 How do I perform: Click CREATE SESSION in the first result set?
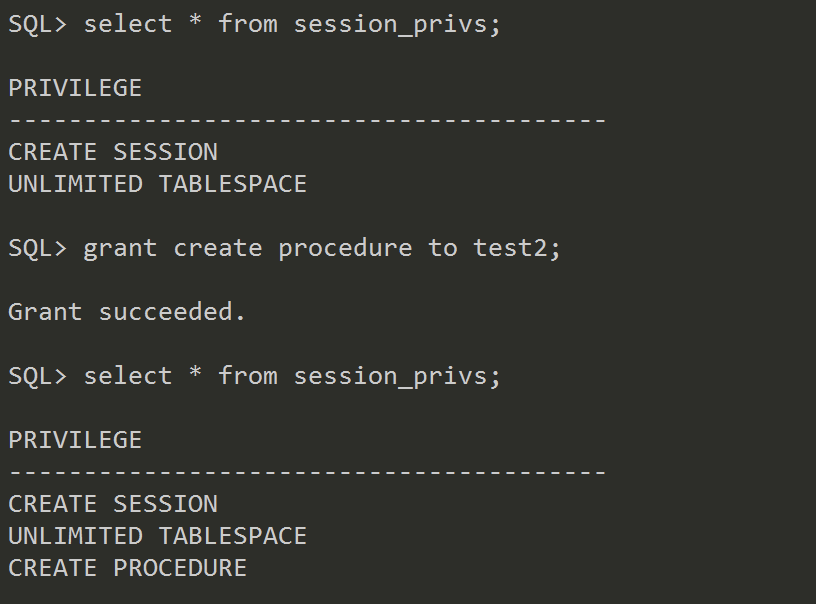[x=113, y=152]
